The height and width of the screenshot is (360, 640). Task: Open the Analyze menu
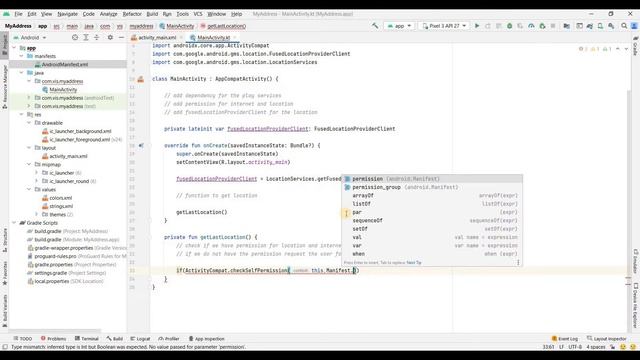(109, 14)
